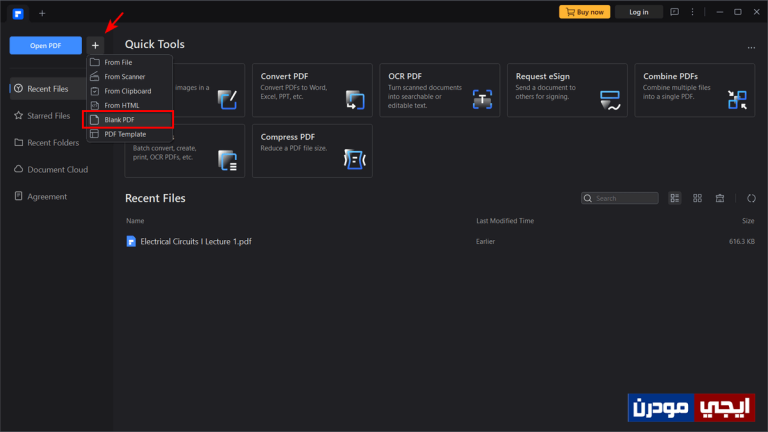This screenshot has height=432, width=768.
Task: Click the Recent Files clock icon in sidebar
Action: [x=19, y=88]
